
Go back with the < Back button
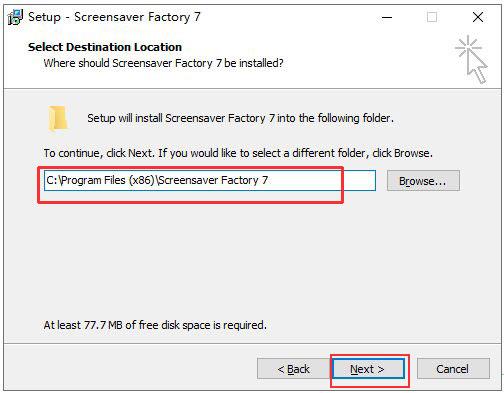(293, 369)
